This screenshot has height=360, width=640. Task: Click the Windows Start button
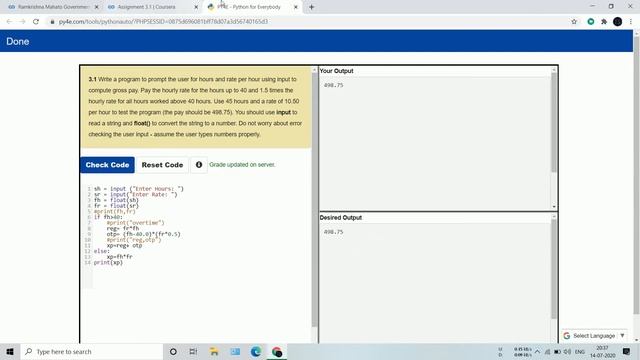pos(10,351)
